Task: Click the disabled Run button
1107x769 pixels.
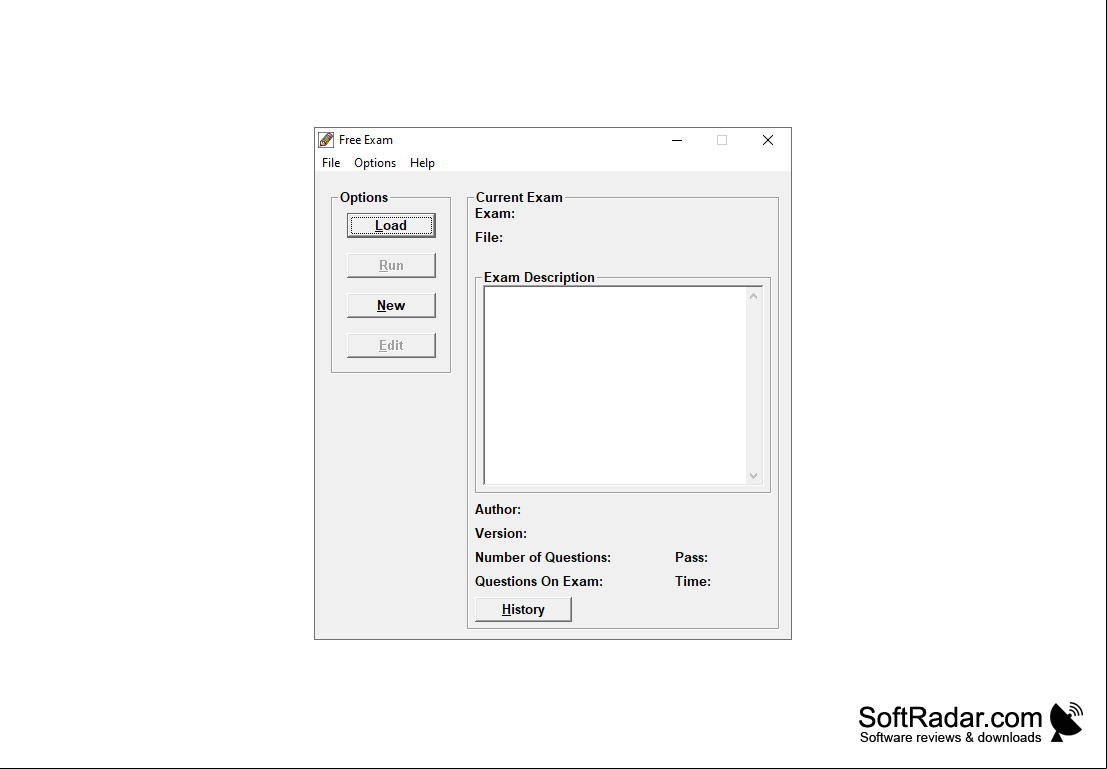Action: tap(391, 266)
